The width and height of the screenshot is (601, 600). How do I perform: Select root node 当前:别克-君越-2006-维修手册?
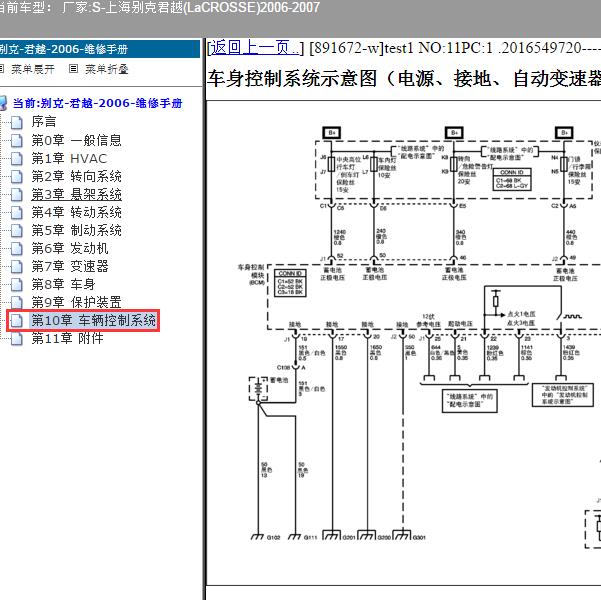pyautogui.click(x=97, y=103)
